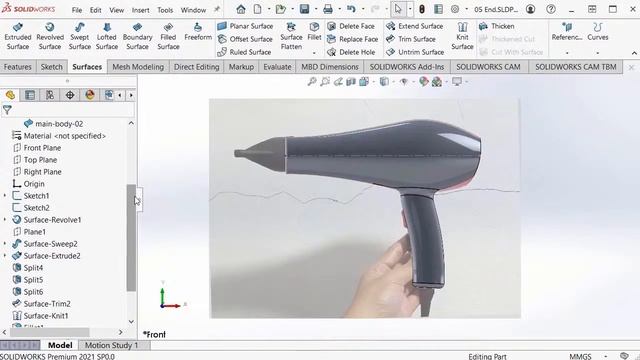Open the Edit menu
640x360 pixels.
point(96,10)
